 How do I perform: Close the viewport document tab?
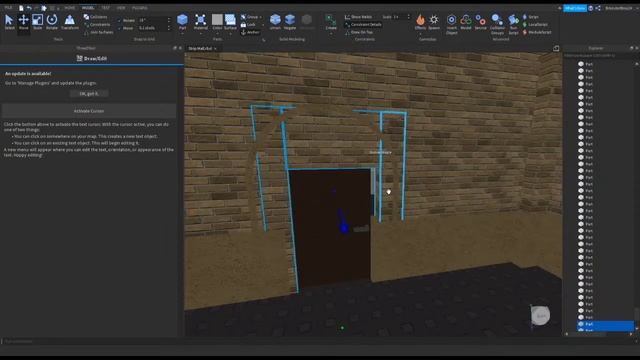[216, 49]
